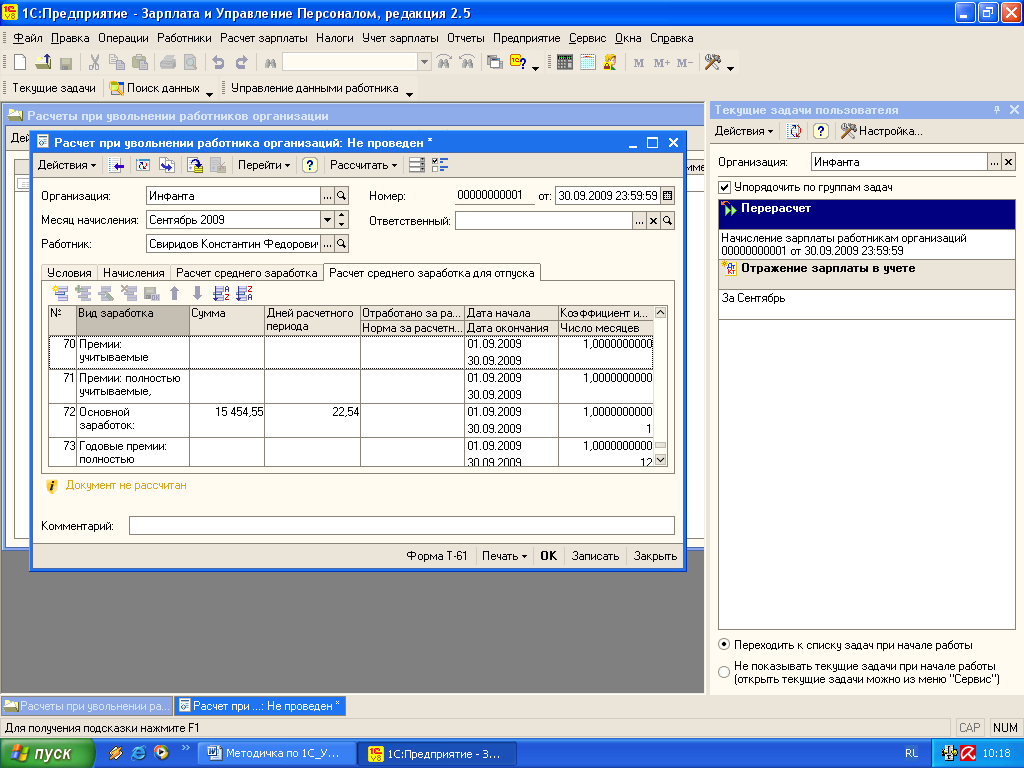Open the main toolbar search combo box arrow

click(x=424, y=62)
